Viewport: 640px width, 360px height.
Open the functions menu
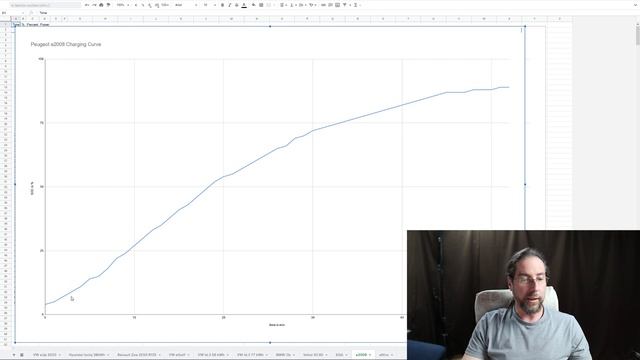tap(356, 5)
